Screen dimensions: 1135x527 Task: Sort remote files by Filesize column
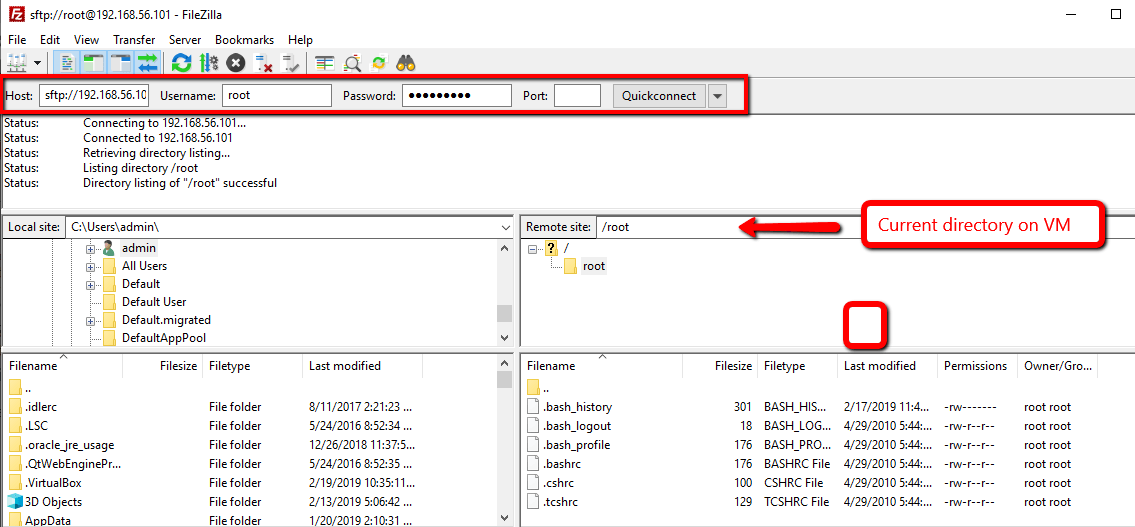719,366
